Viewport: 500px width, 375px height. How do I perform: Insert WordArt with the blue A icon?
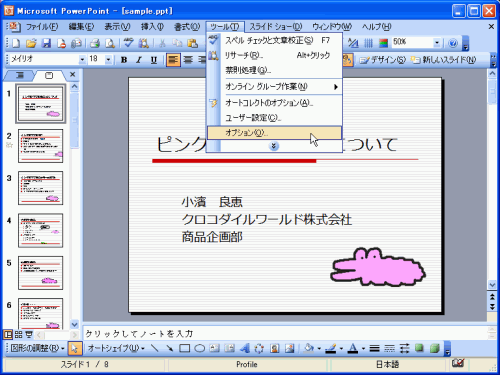(245, 348)
